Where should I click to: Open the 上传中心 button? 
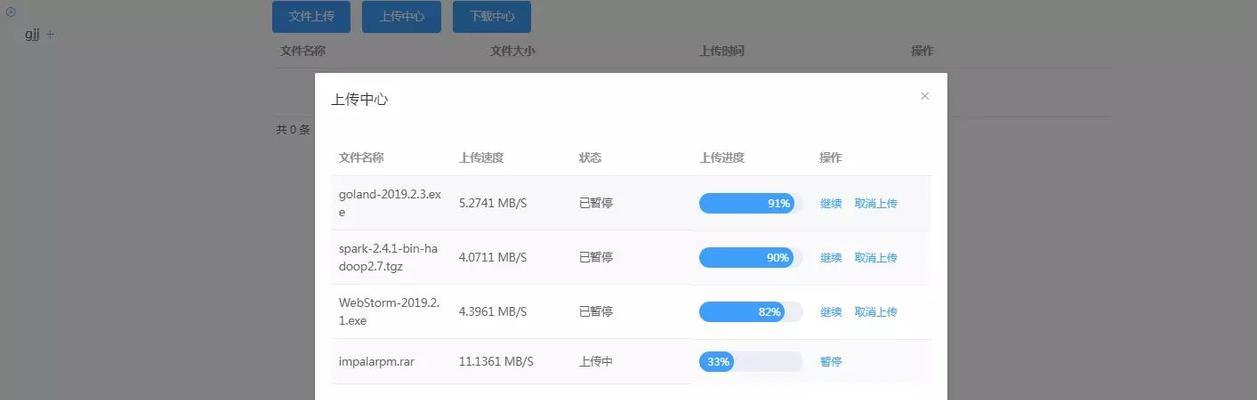[401, 17]
